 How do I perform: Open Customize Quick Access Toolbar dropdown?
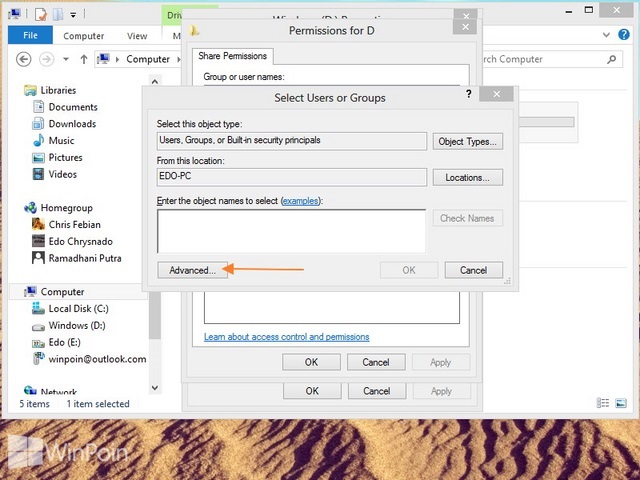(73, 15)
